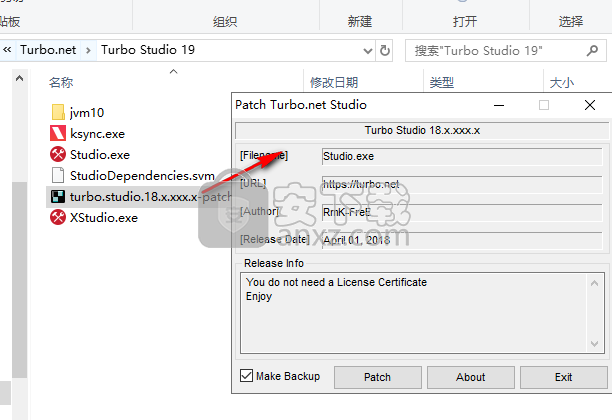Sort files by the 名称 column header

pos(61,82)
